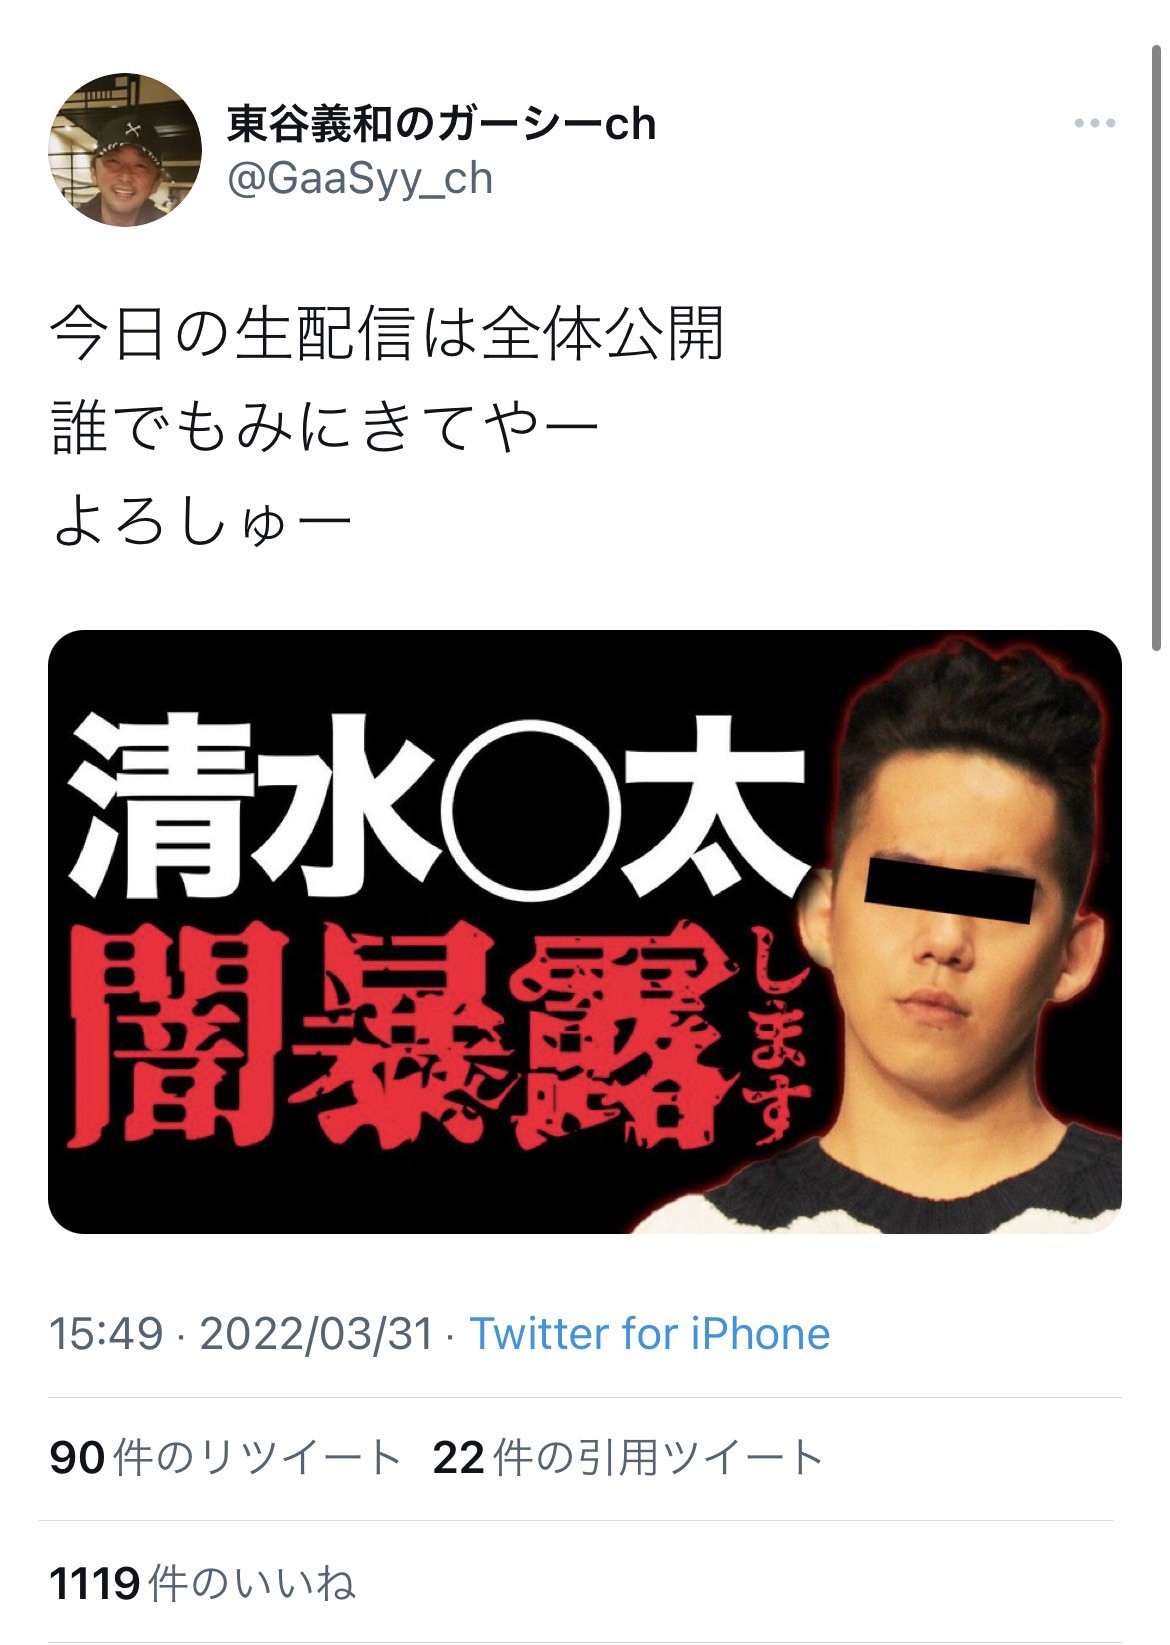Select the scrollbar on the right edge
The image size is (1170, 1645).
1158,345
